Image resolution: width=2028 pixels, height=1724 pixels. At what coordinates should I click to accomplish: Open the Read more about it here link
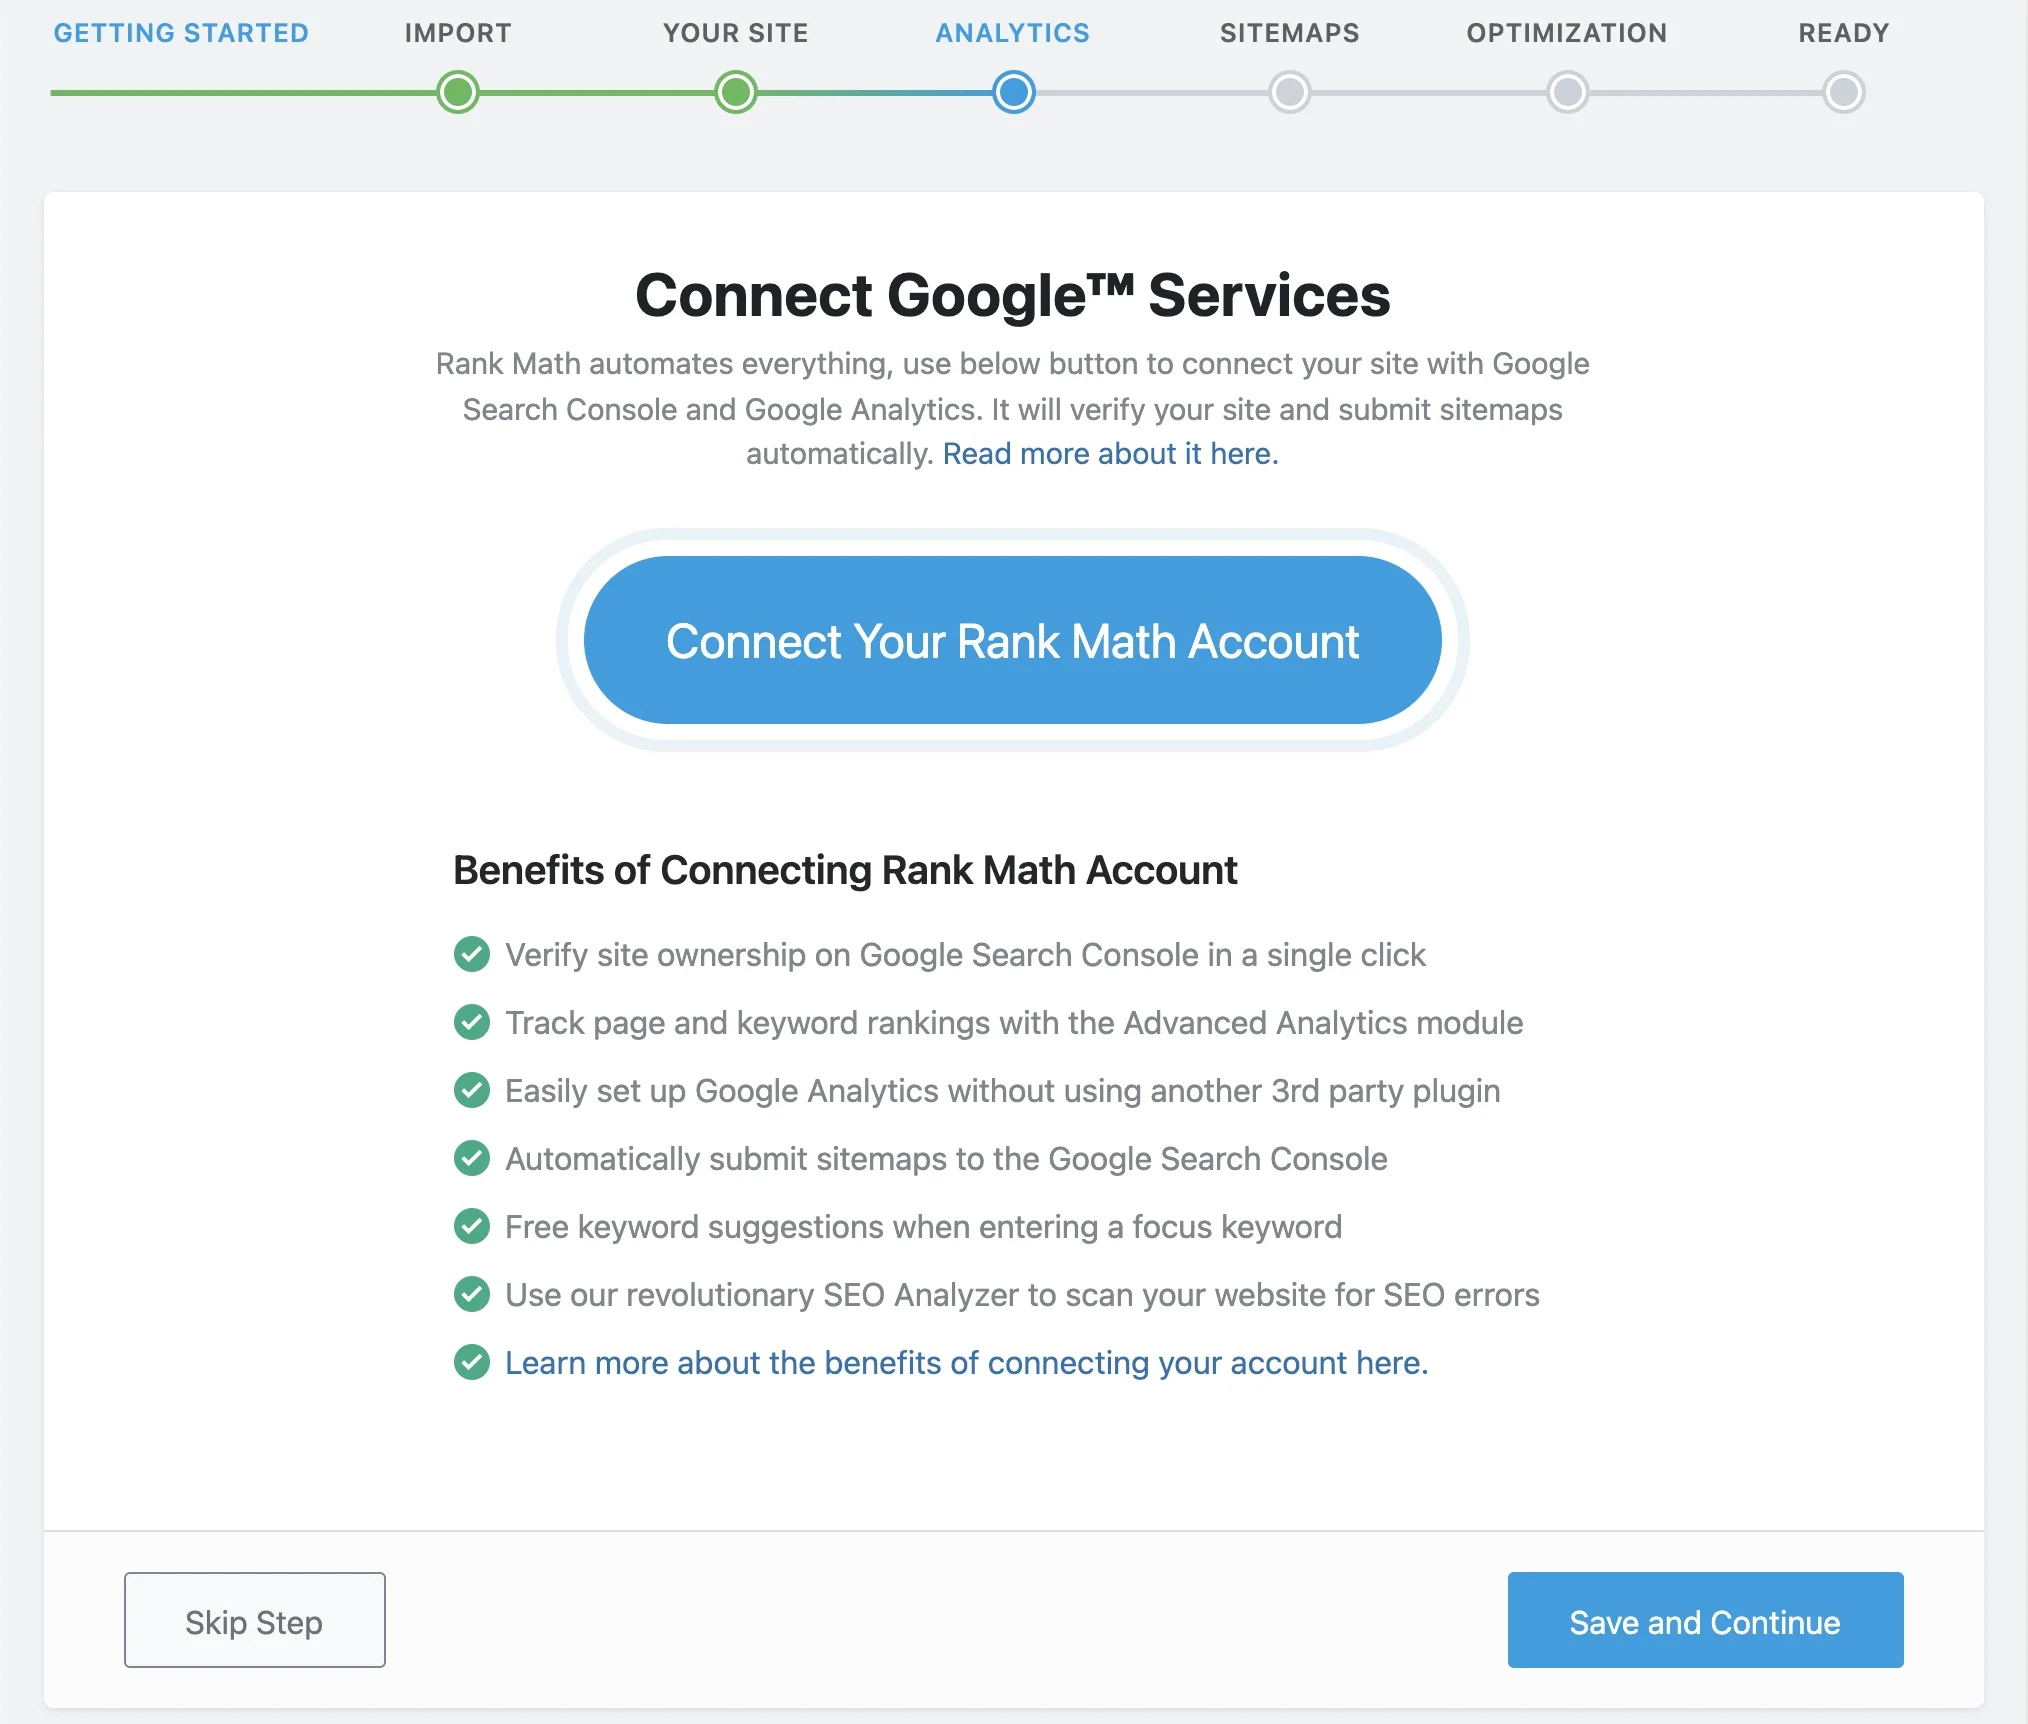pos(1111,454)
